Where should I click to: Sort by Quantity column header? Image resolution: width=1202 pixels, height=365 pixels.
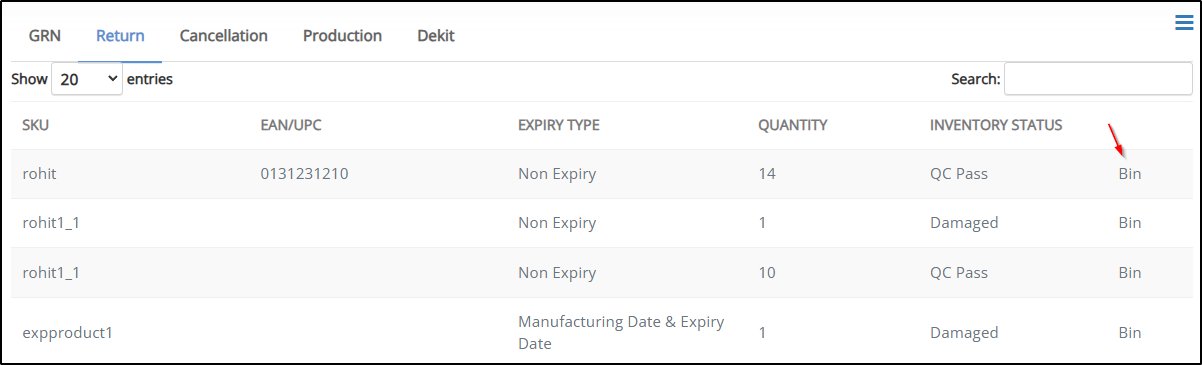(x=793, y=125)
